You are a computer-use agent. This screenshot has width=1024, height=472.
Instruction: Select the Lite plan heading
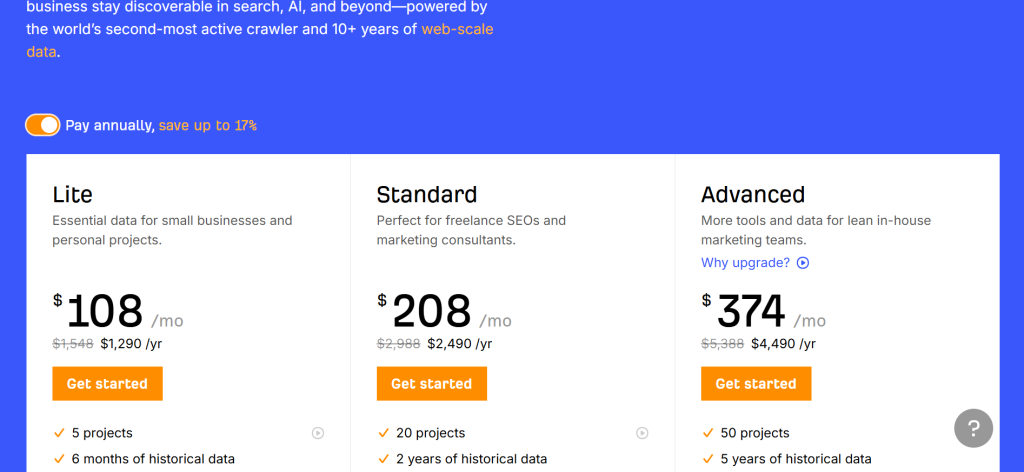click(73, 194)
